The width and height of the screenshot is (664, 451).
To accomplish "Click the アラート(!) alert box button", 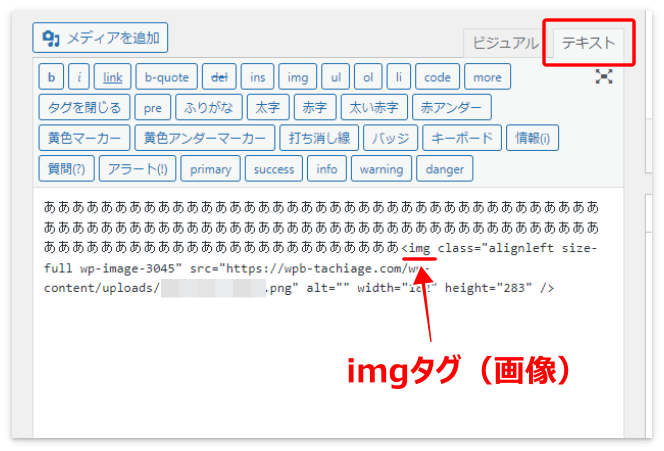I will pyautogui.click(x=138, y=169).
